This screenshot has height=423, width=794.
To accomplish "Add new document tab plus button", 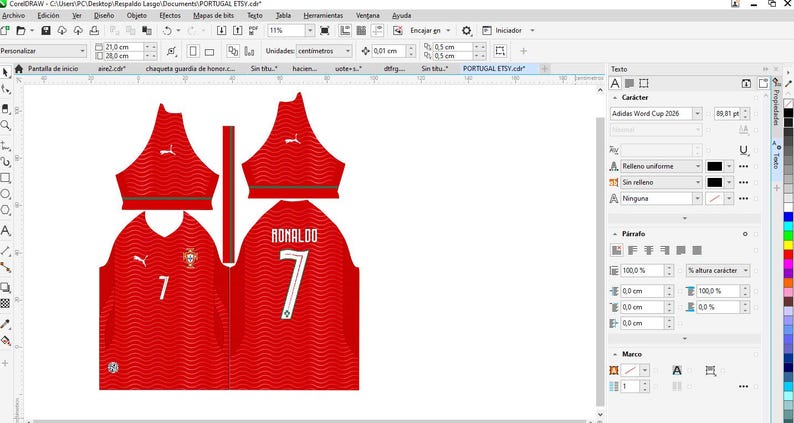I will point(544,68).
